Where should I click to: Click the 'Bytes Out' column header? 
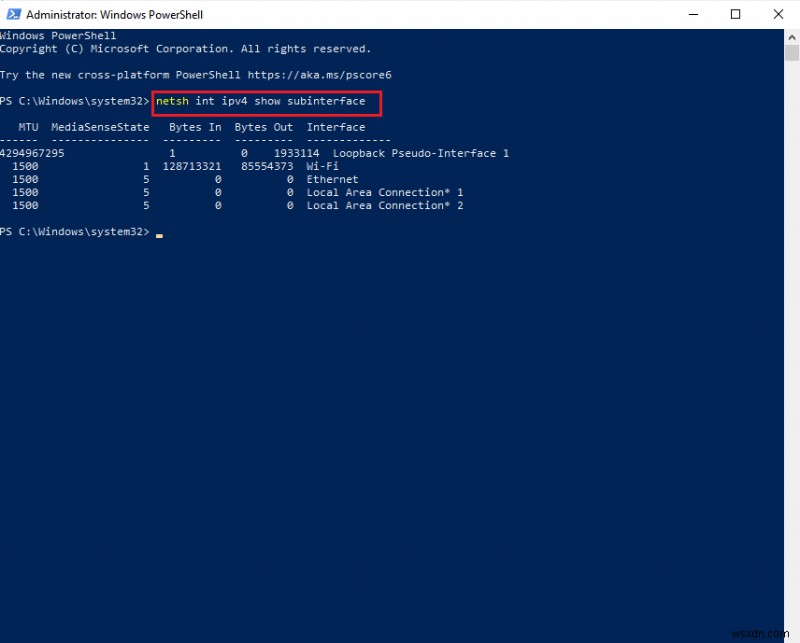coord(264,127)
